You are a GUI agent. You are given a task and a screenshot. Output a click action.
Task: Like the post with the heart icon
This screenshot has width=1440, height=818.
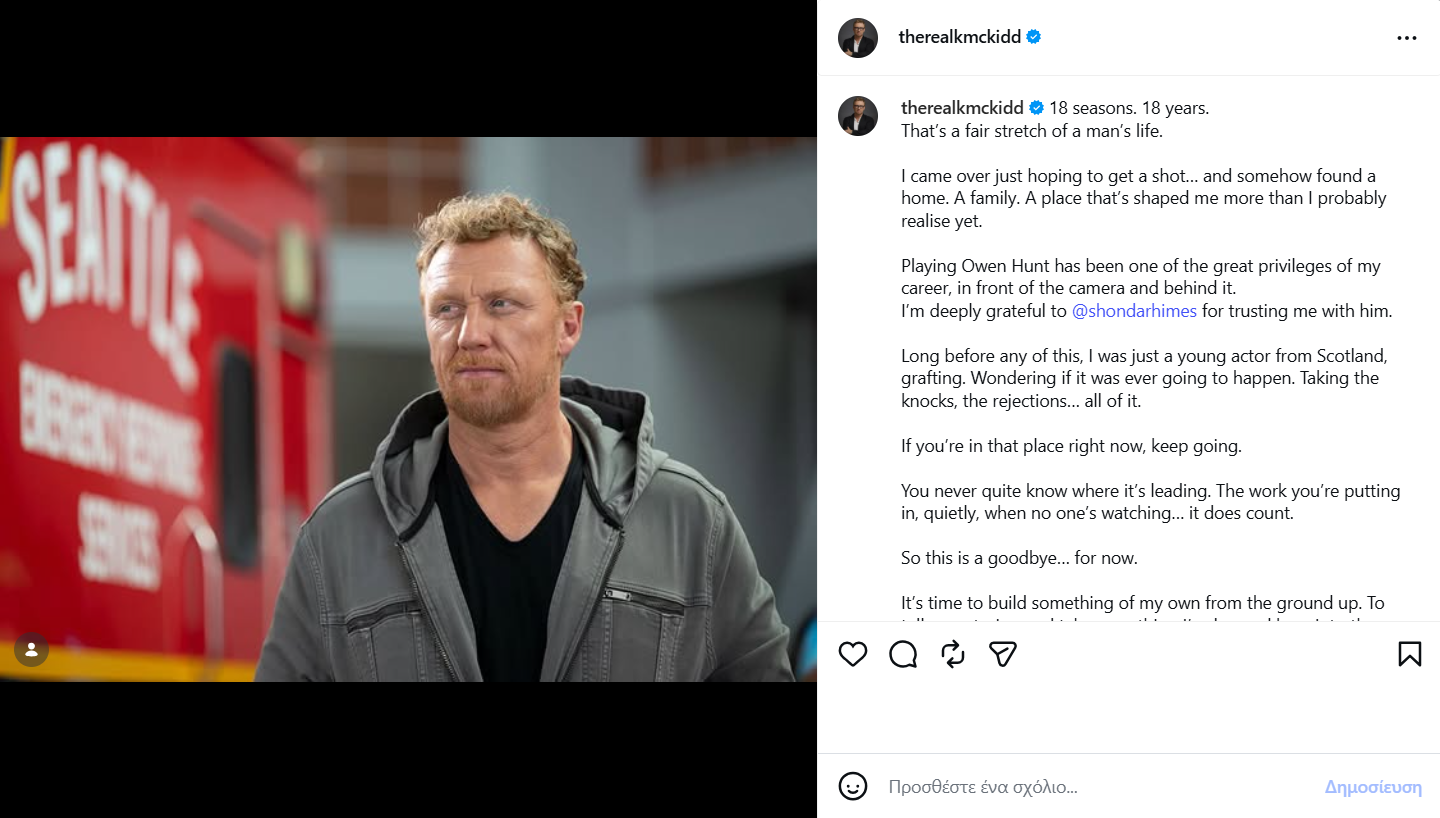click(853, 654)
